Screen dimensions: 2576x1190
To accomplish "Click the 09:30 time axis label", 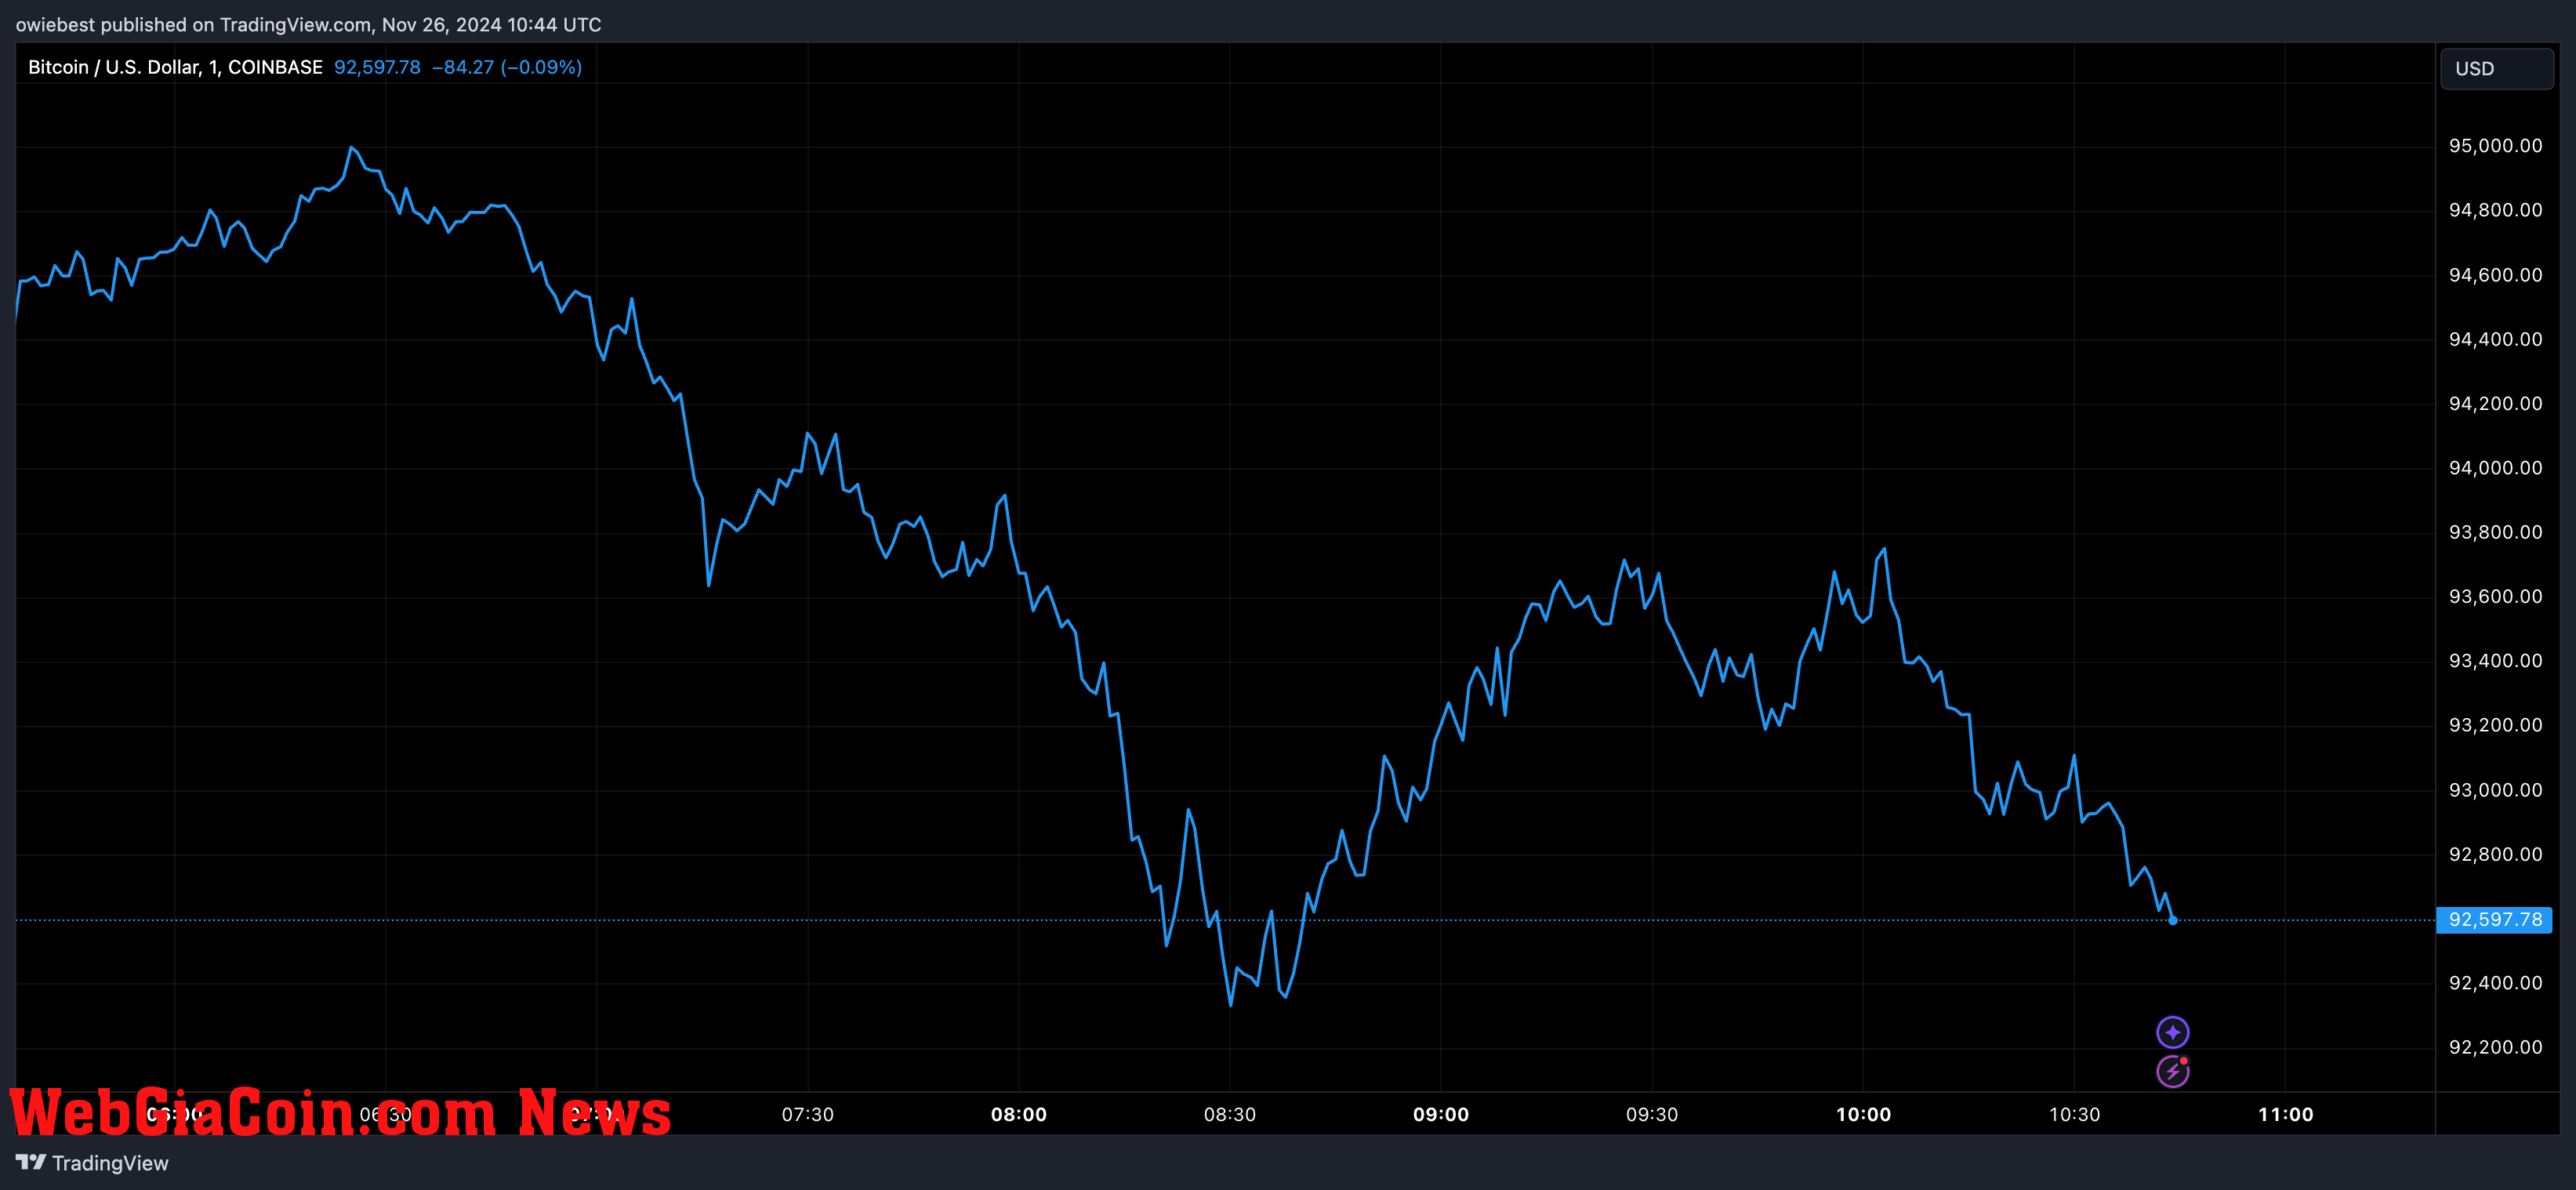I will [1651, 1114].
